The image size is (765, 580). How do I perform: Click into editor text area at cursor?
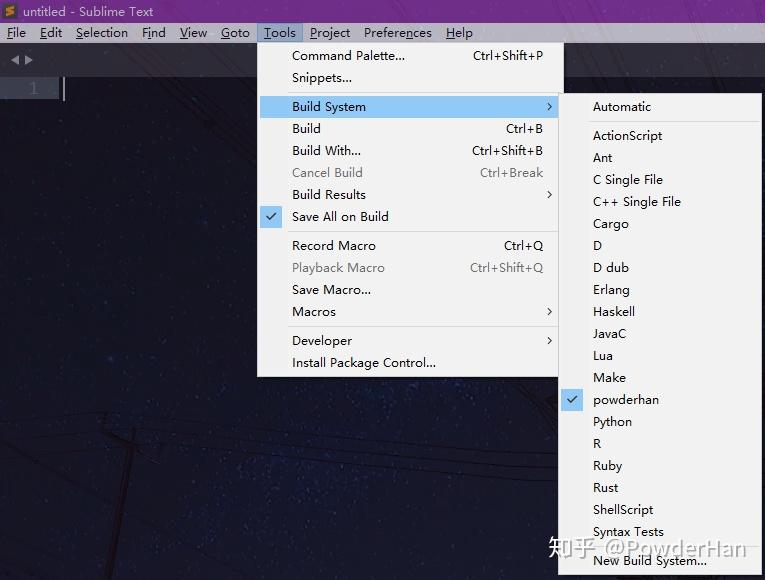[64, 89]
